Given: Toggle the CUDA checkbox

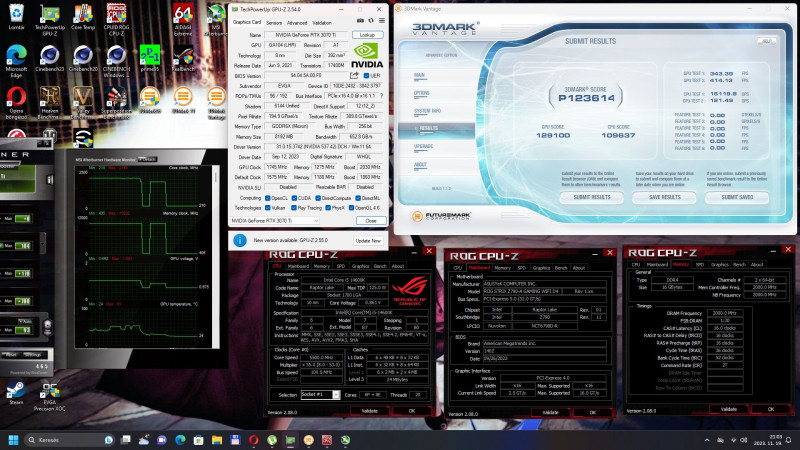Looking at the screenshot, I should (294, 198).
